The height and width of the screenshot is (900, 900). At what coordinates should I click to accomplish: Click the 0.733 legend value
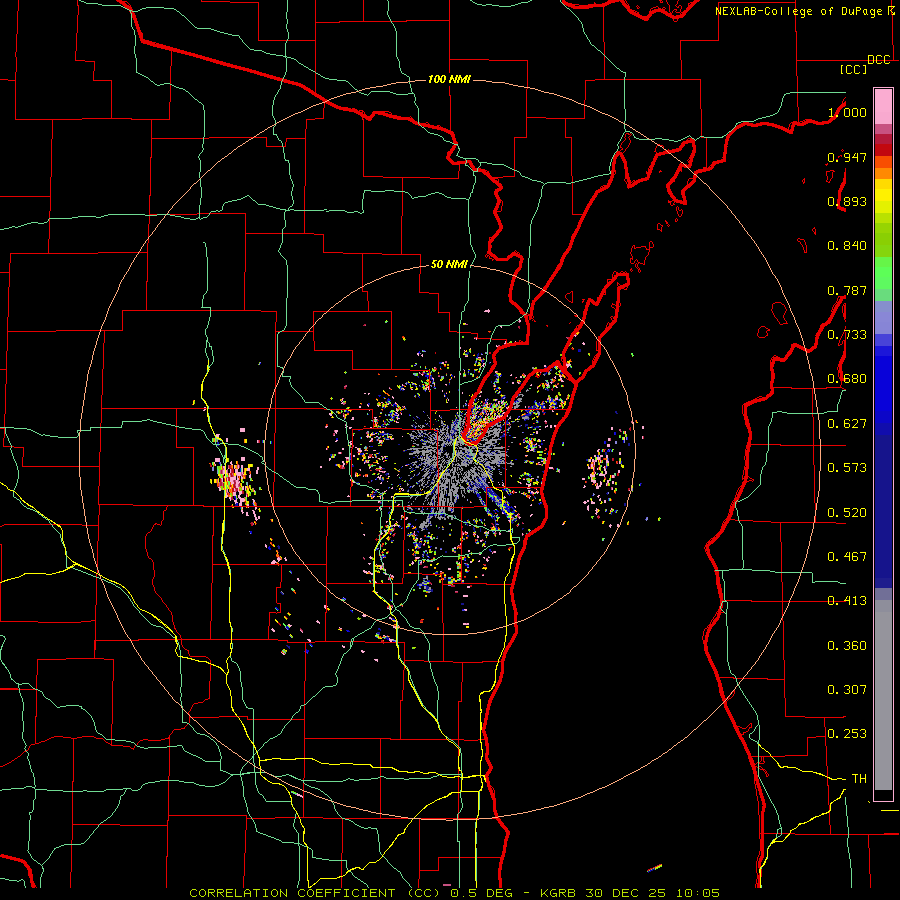click(x=847, y=335)
